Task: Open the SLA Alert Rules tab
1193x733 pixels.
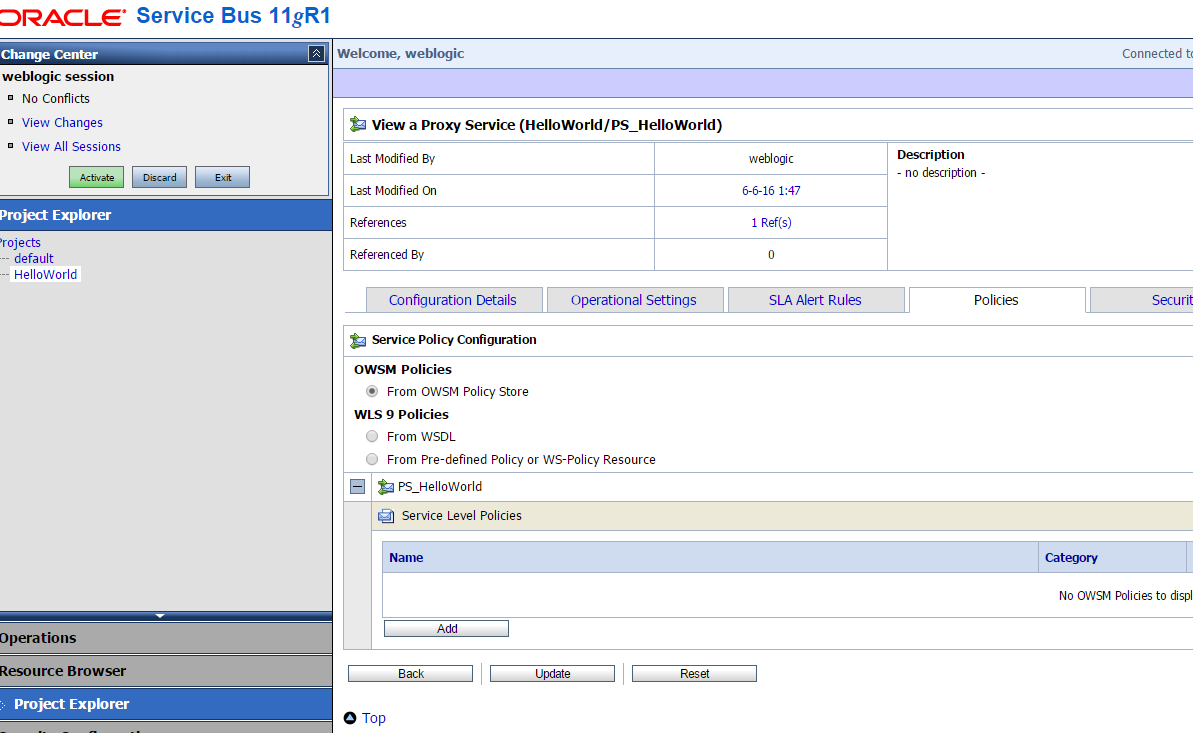Action: 815,300
